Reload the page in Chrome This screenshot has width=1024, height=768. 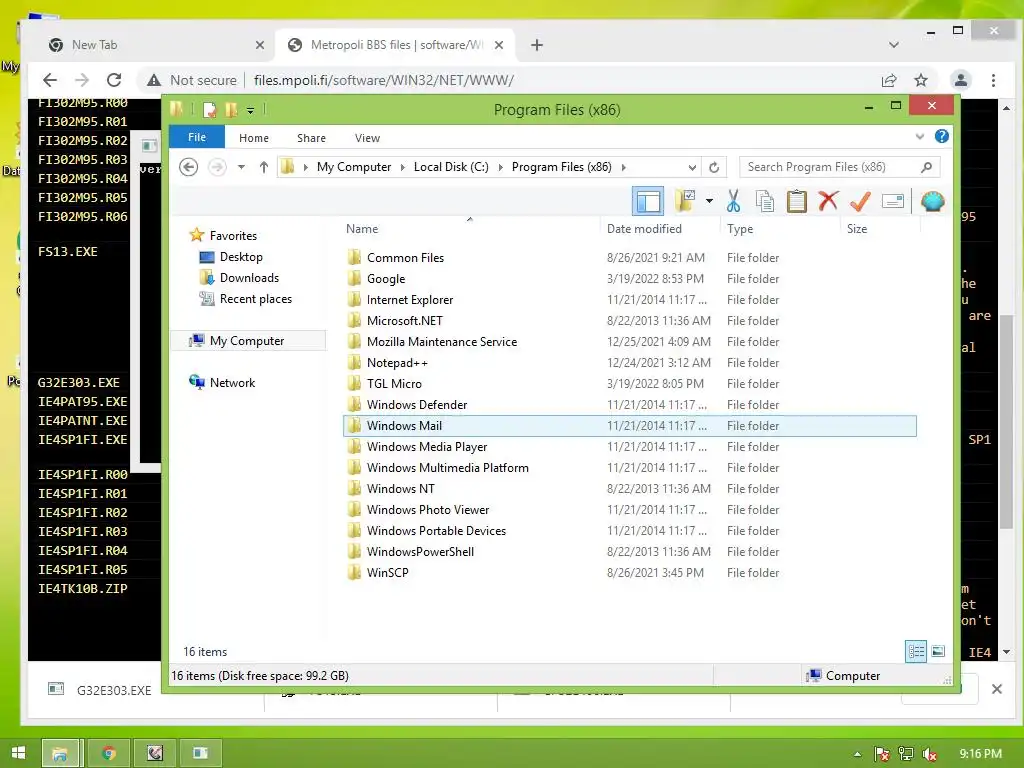(x=114, y=80)
